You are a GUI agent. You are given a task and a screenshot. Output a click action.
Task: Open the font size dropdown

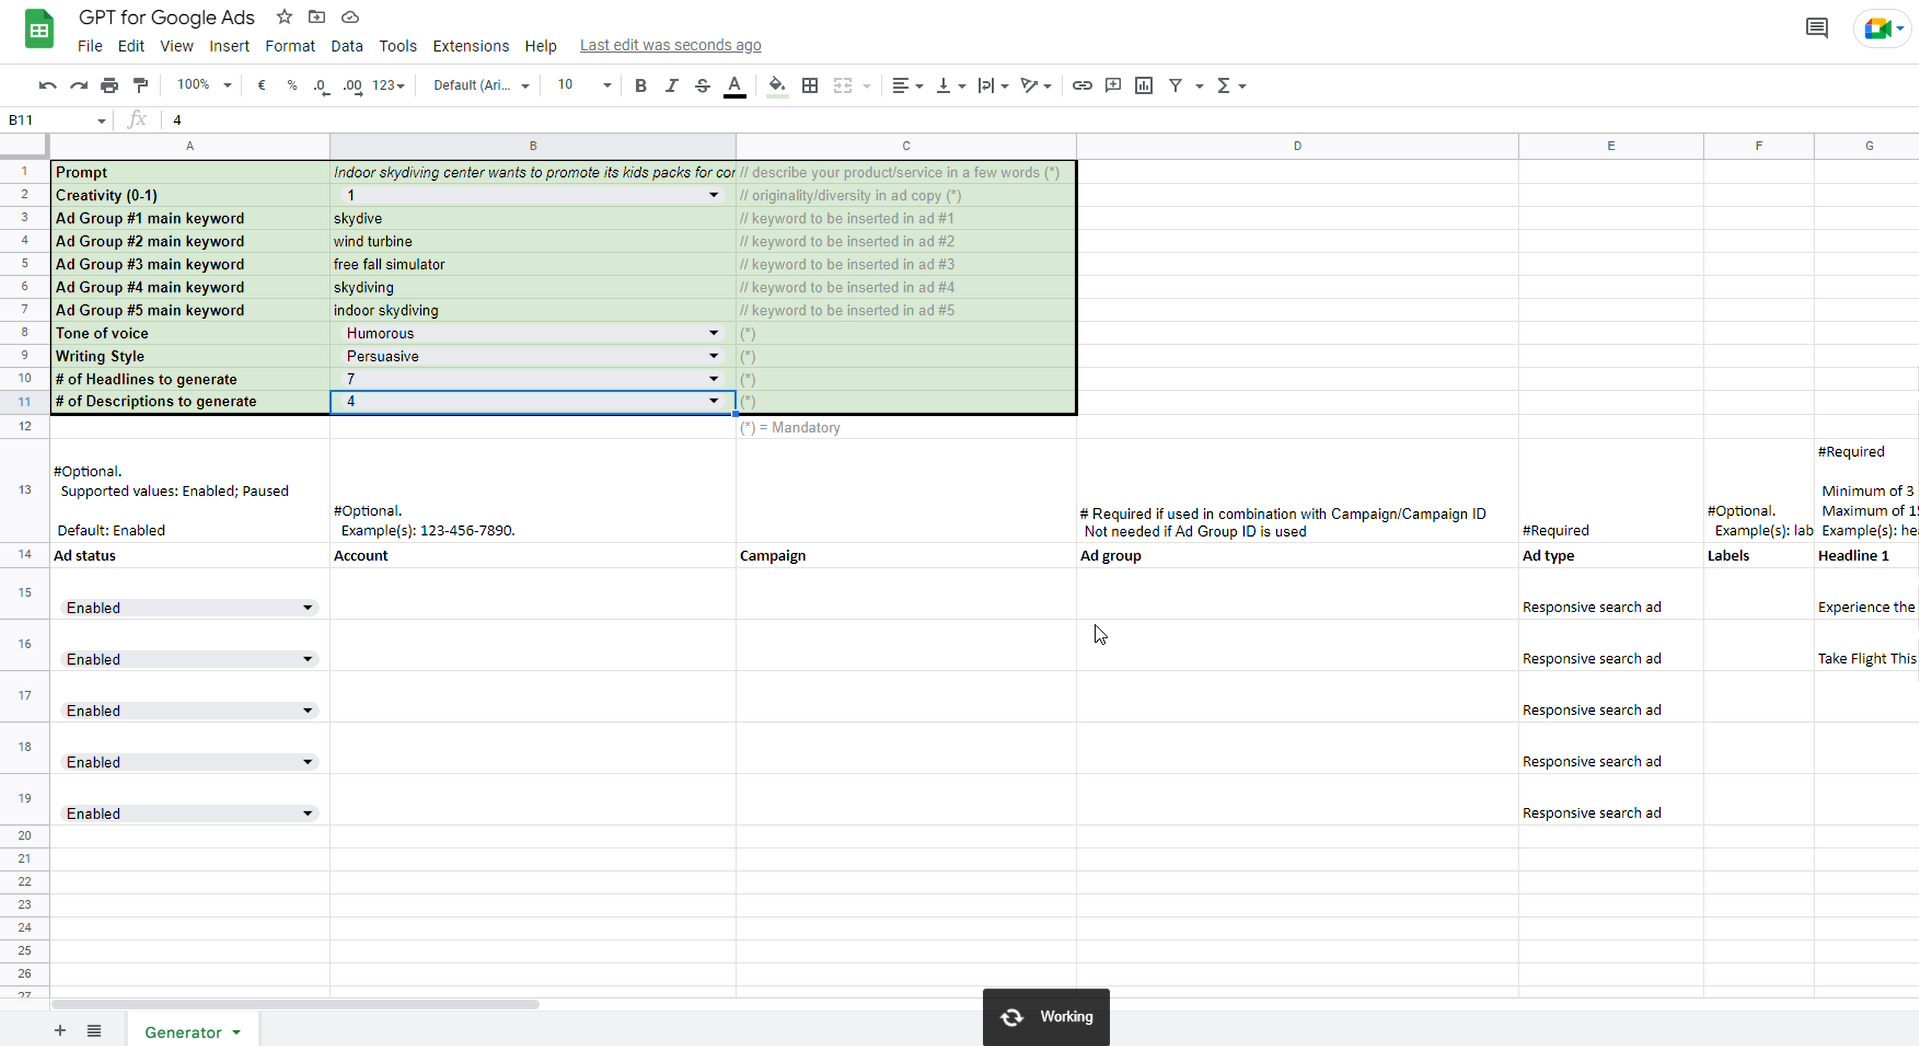584,86
